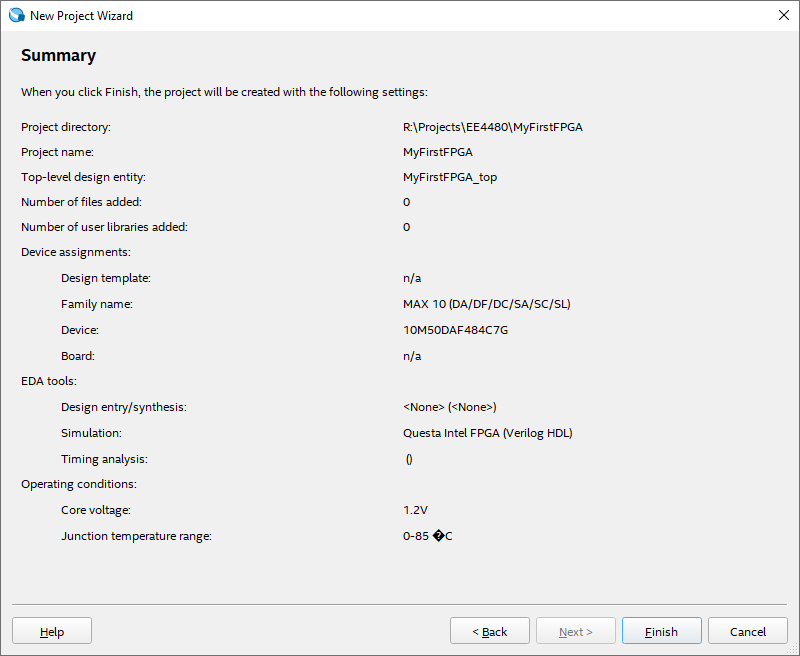Click the junction temperature range value
This screenshot has width=800, height=656.
point(427,536)
